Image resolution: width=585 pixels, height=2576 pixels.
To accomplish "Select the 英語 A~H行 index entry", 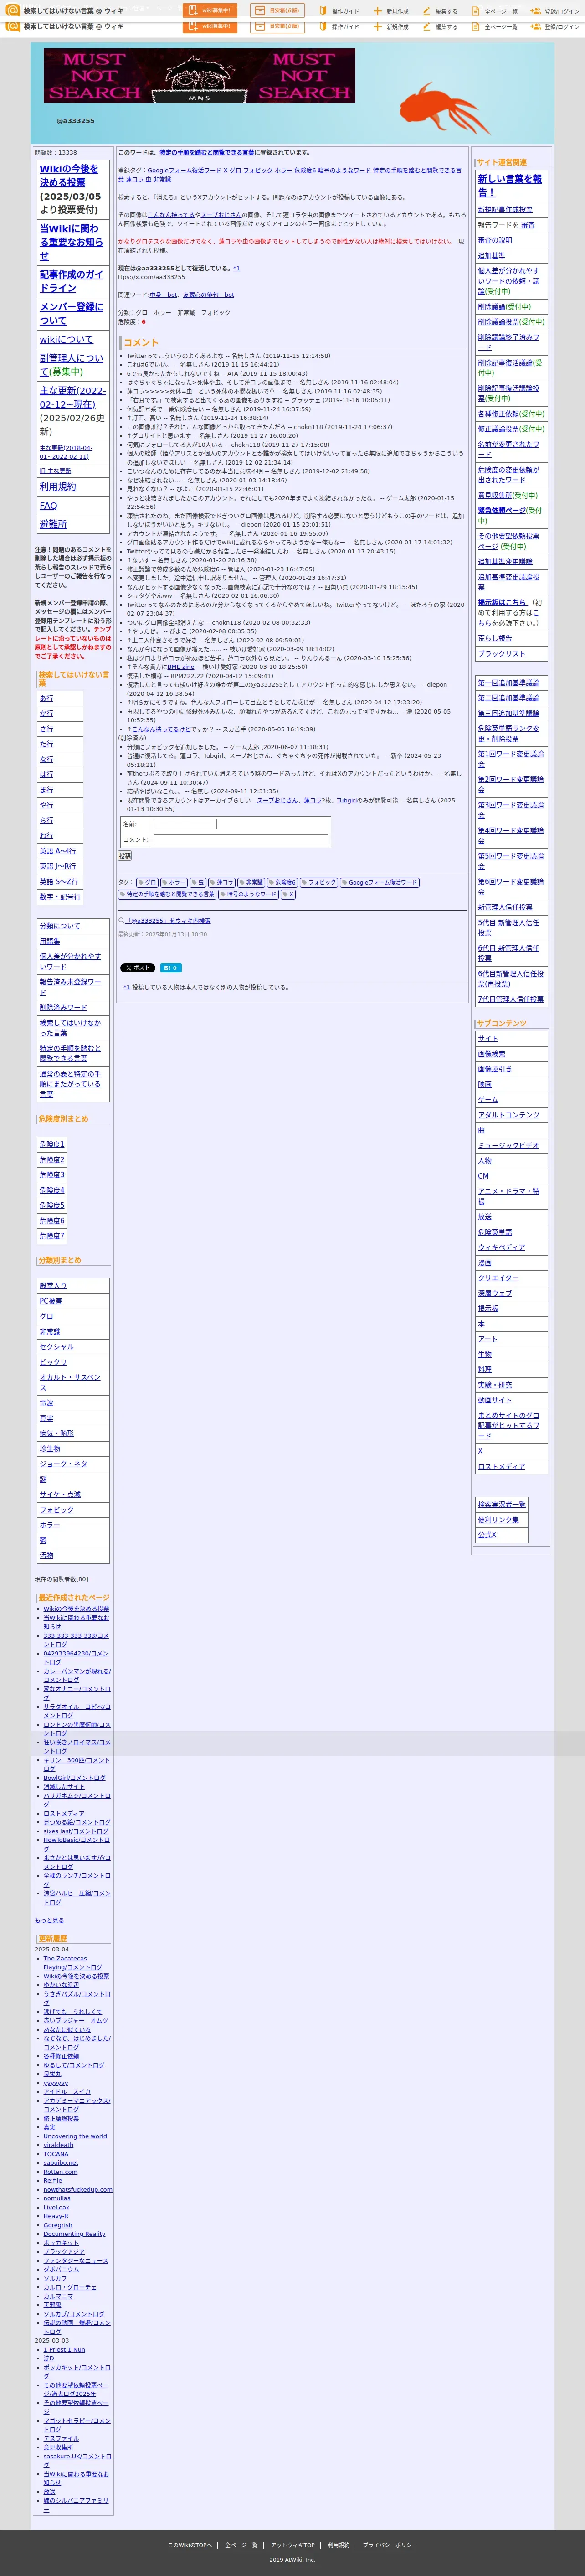I will tap(57, 851).
